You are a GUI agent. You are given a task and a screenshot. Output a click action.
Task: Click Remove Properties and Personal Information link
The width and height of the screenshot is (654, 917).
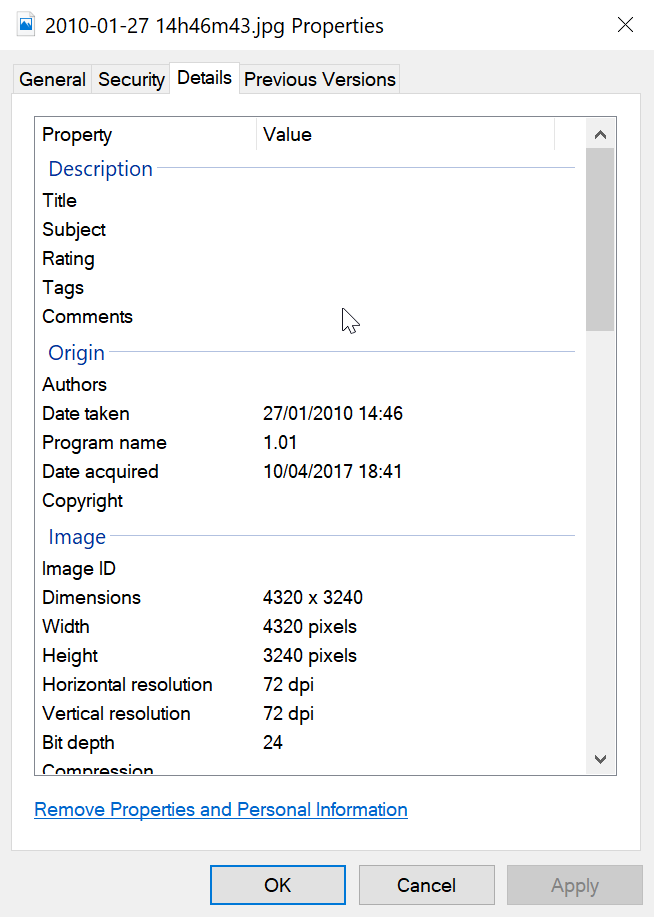click(x=221, y=809)
